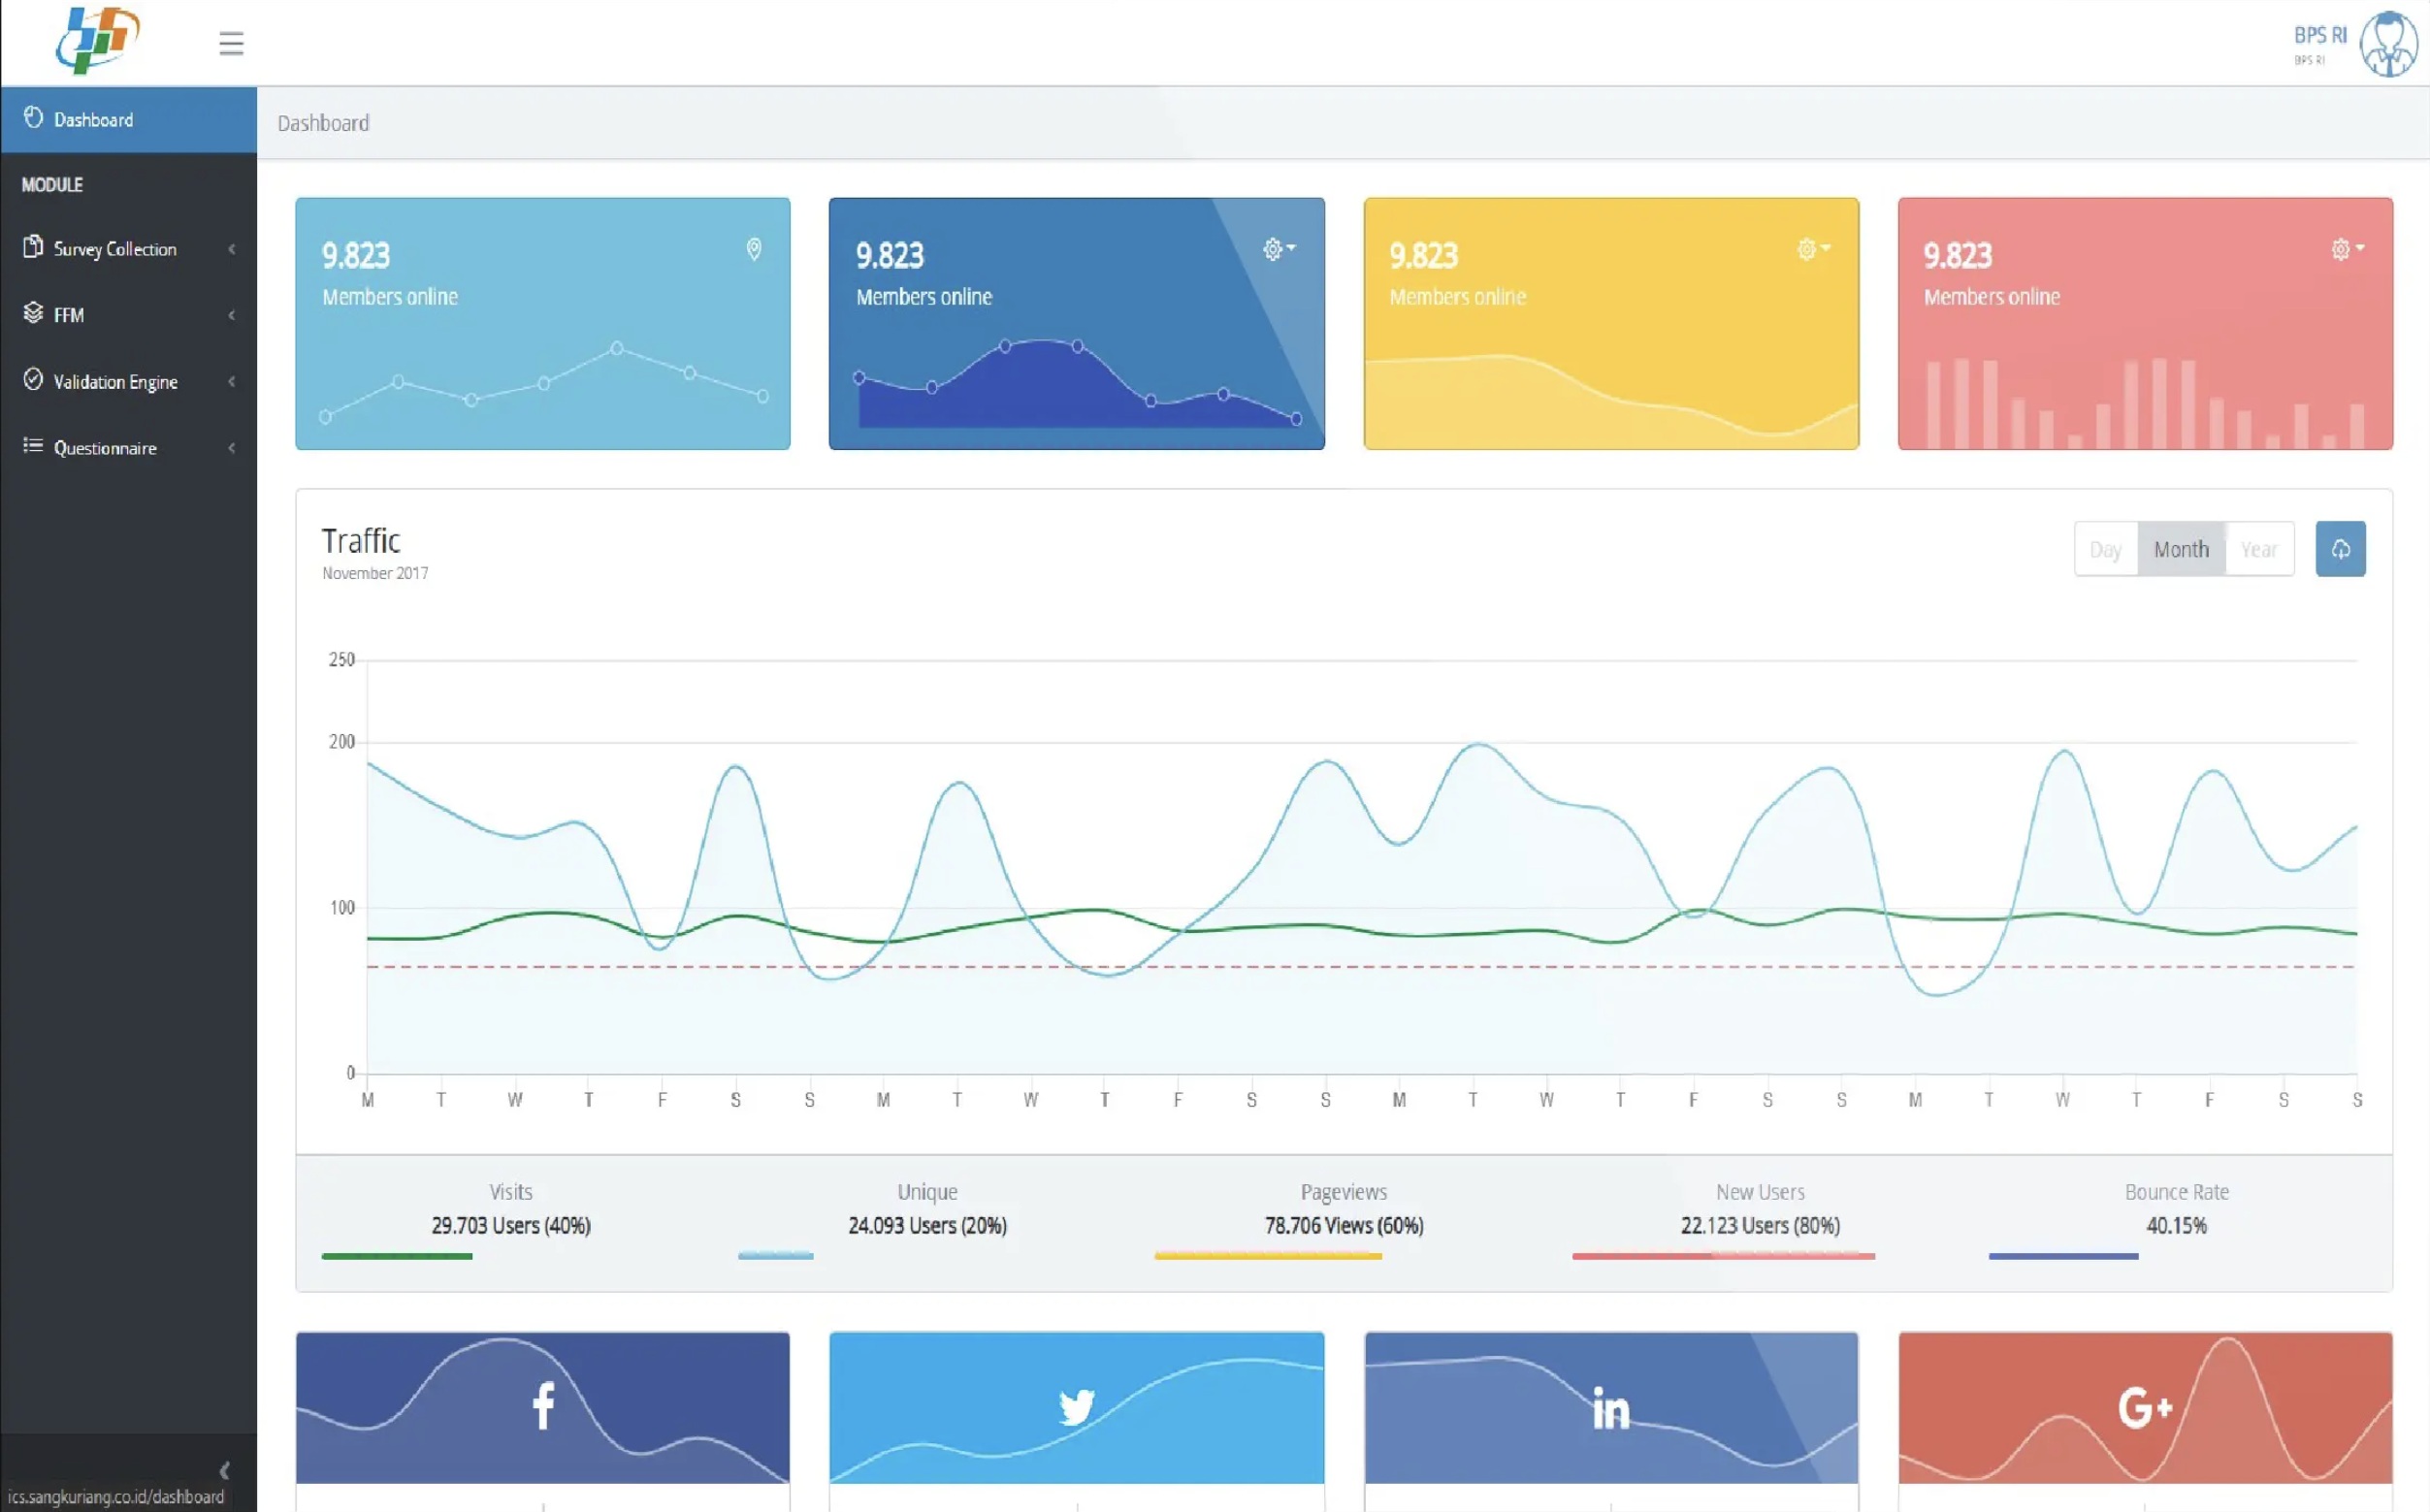Open gear settings on red card

(2347, 249)
